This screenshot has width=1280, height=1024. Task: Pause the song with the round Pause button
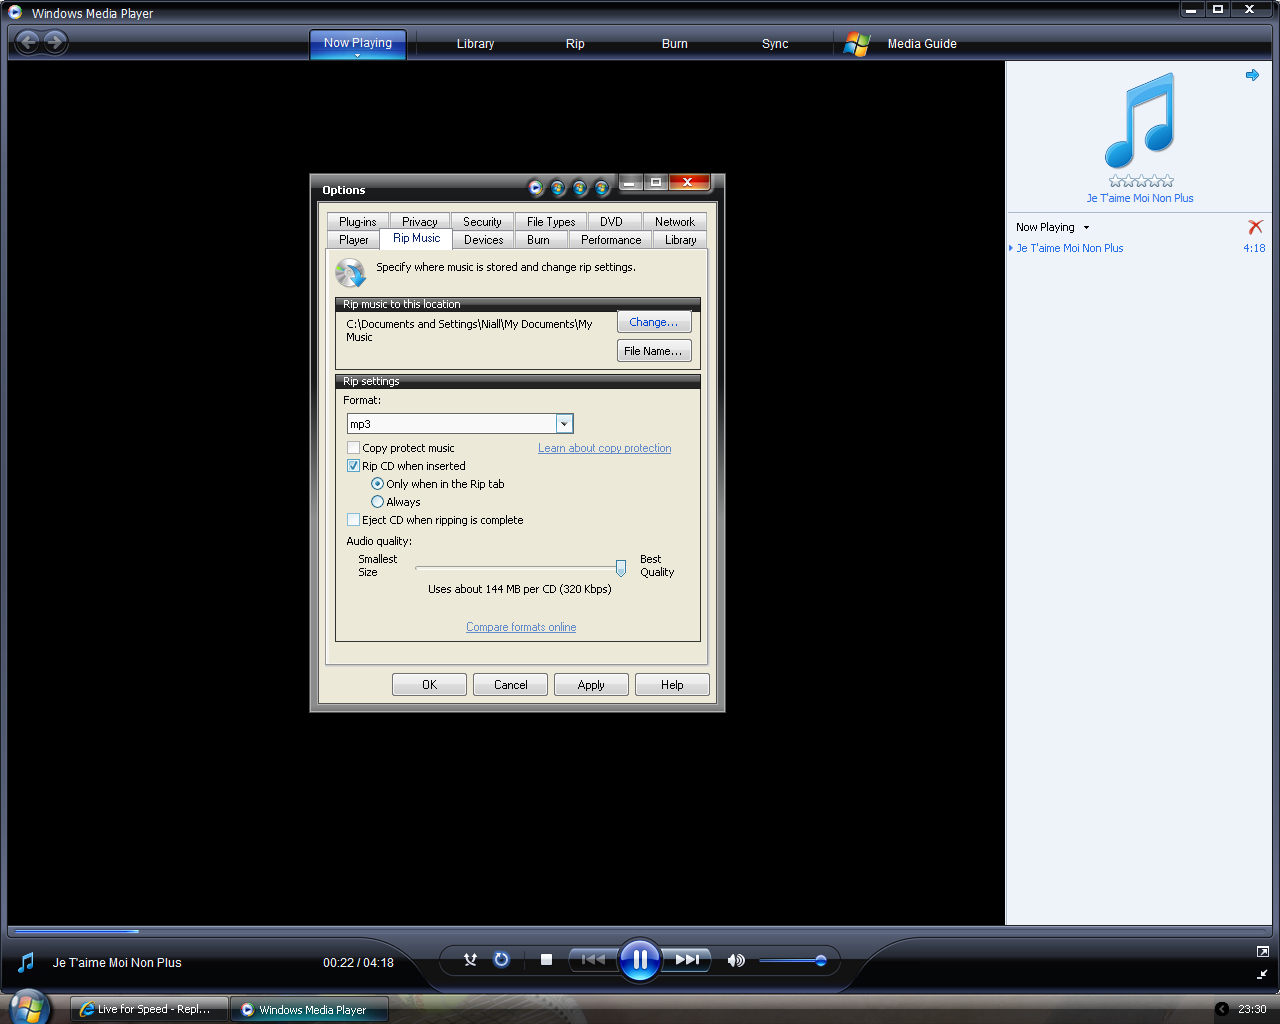(x=639, y=960)
